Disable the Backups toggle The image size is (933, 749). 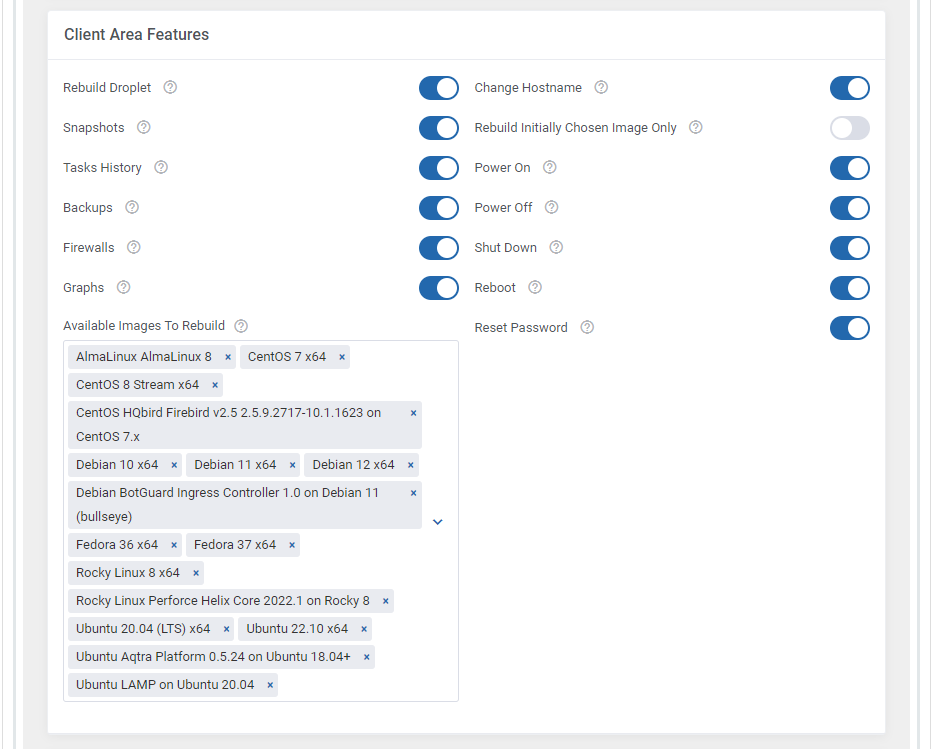click(439, 208)
